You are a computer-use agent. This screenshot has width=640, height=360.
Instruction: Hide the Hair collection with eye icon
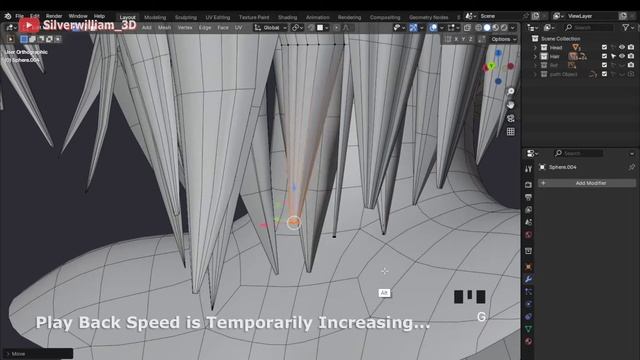[x=622, y=57]
